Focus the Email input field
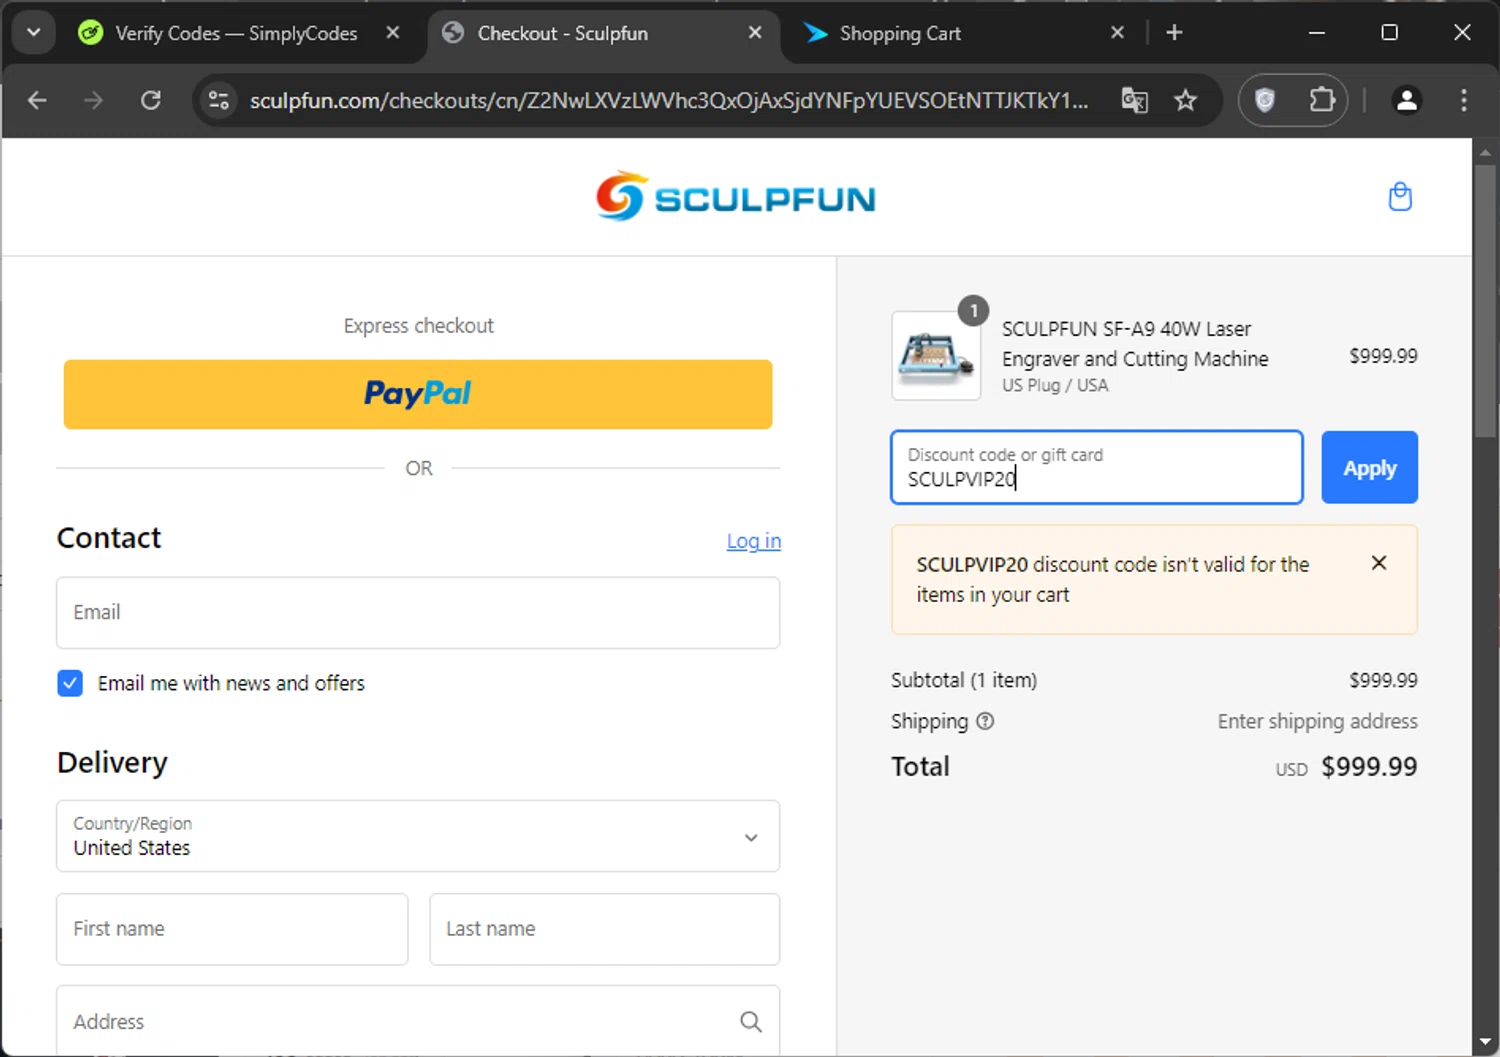Viewport: 1500px width, 1057px height. click(x=418, y=612)
